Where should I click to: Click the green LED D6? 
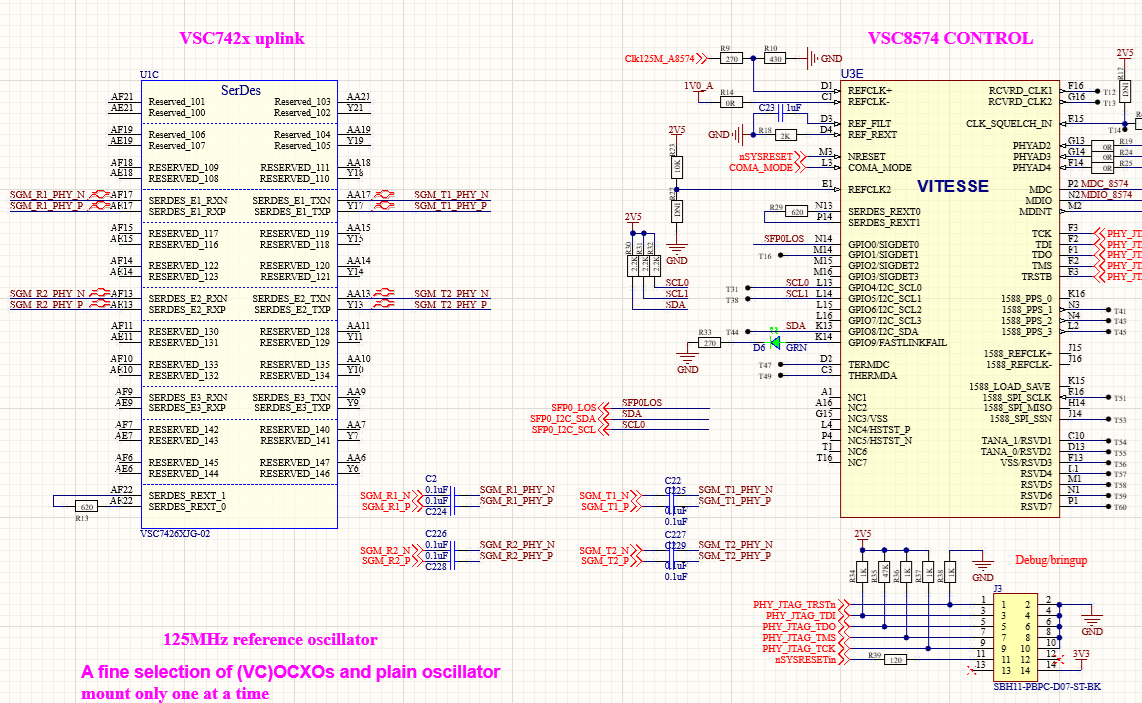pyautogui.click(x=775, y=342)
